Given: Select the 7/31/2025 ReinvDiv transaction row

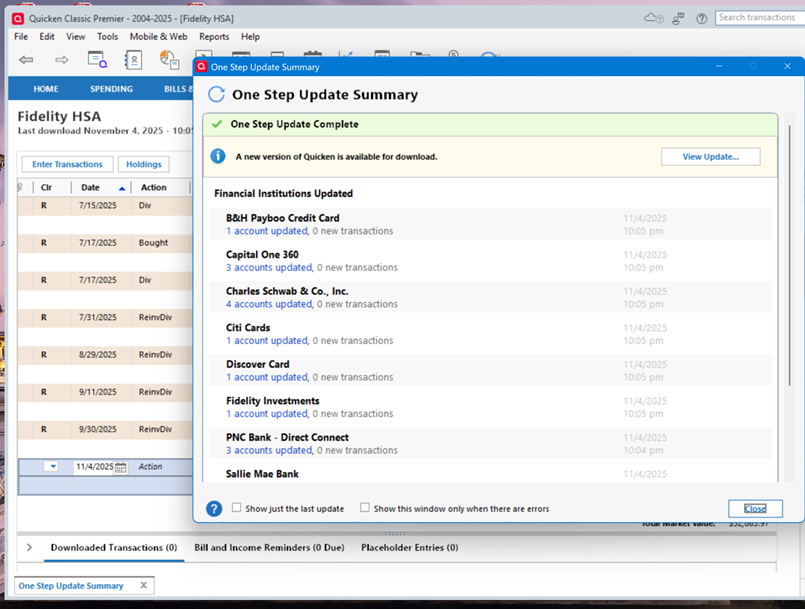Looking at the screenshot, I should (x=105, y=317).
